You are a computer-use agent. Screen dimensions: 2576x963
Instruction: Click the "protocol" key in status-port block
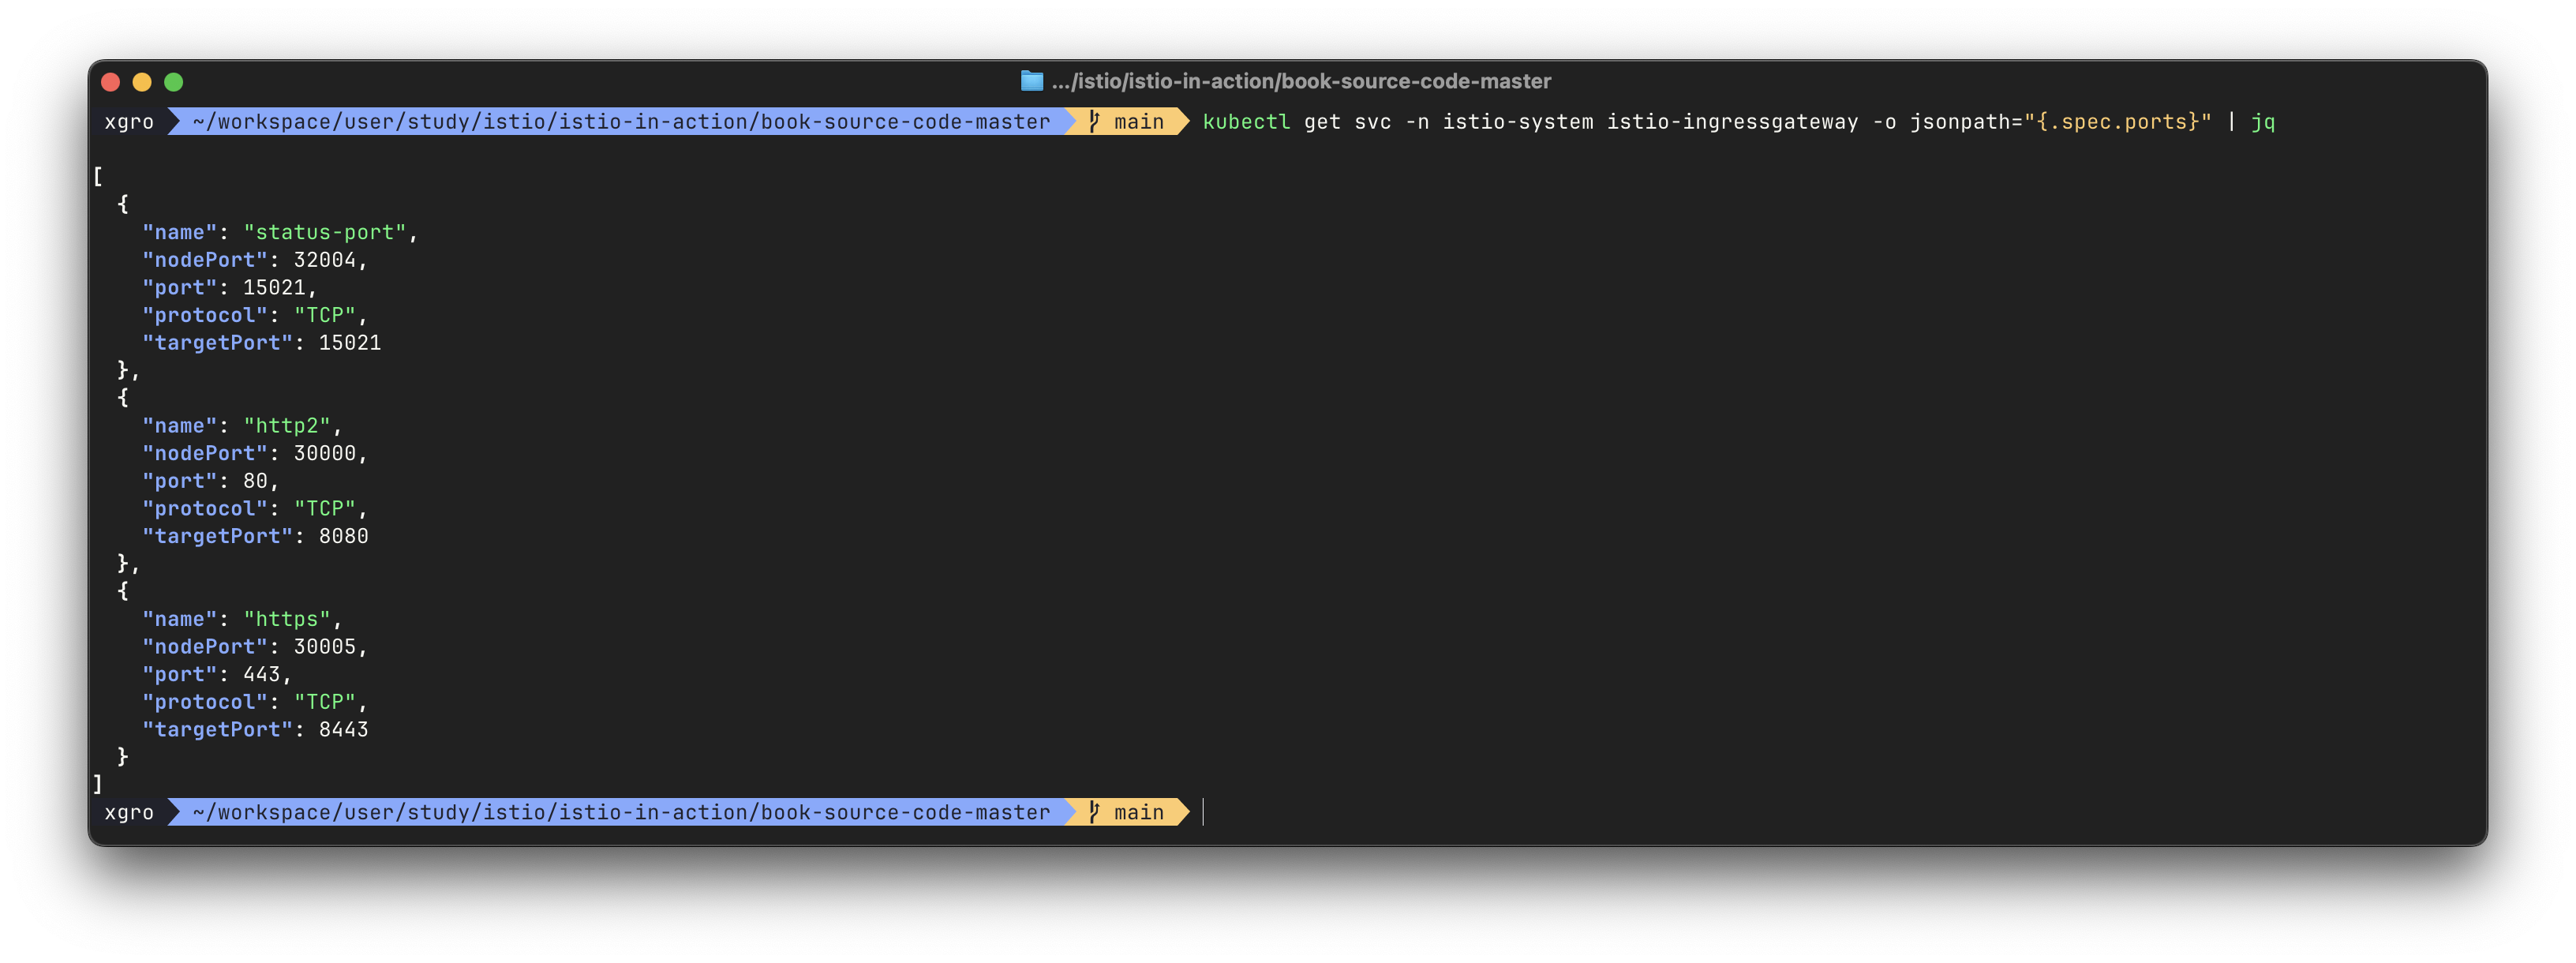(205, 315)
